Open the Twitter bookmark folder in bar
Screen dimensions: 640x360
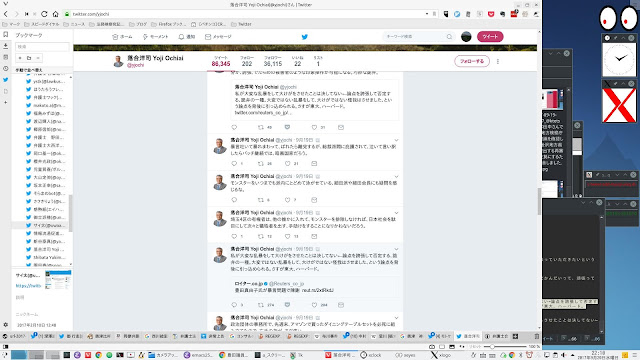[241, 24]
